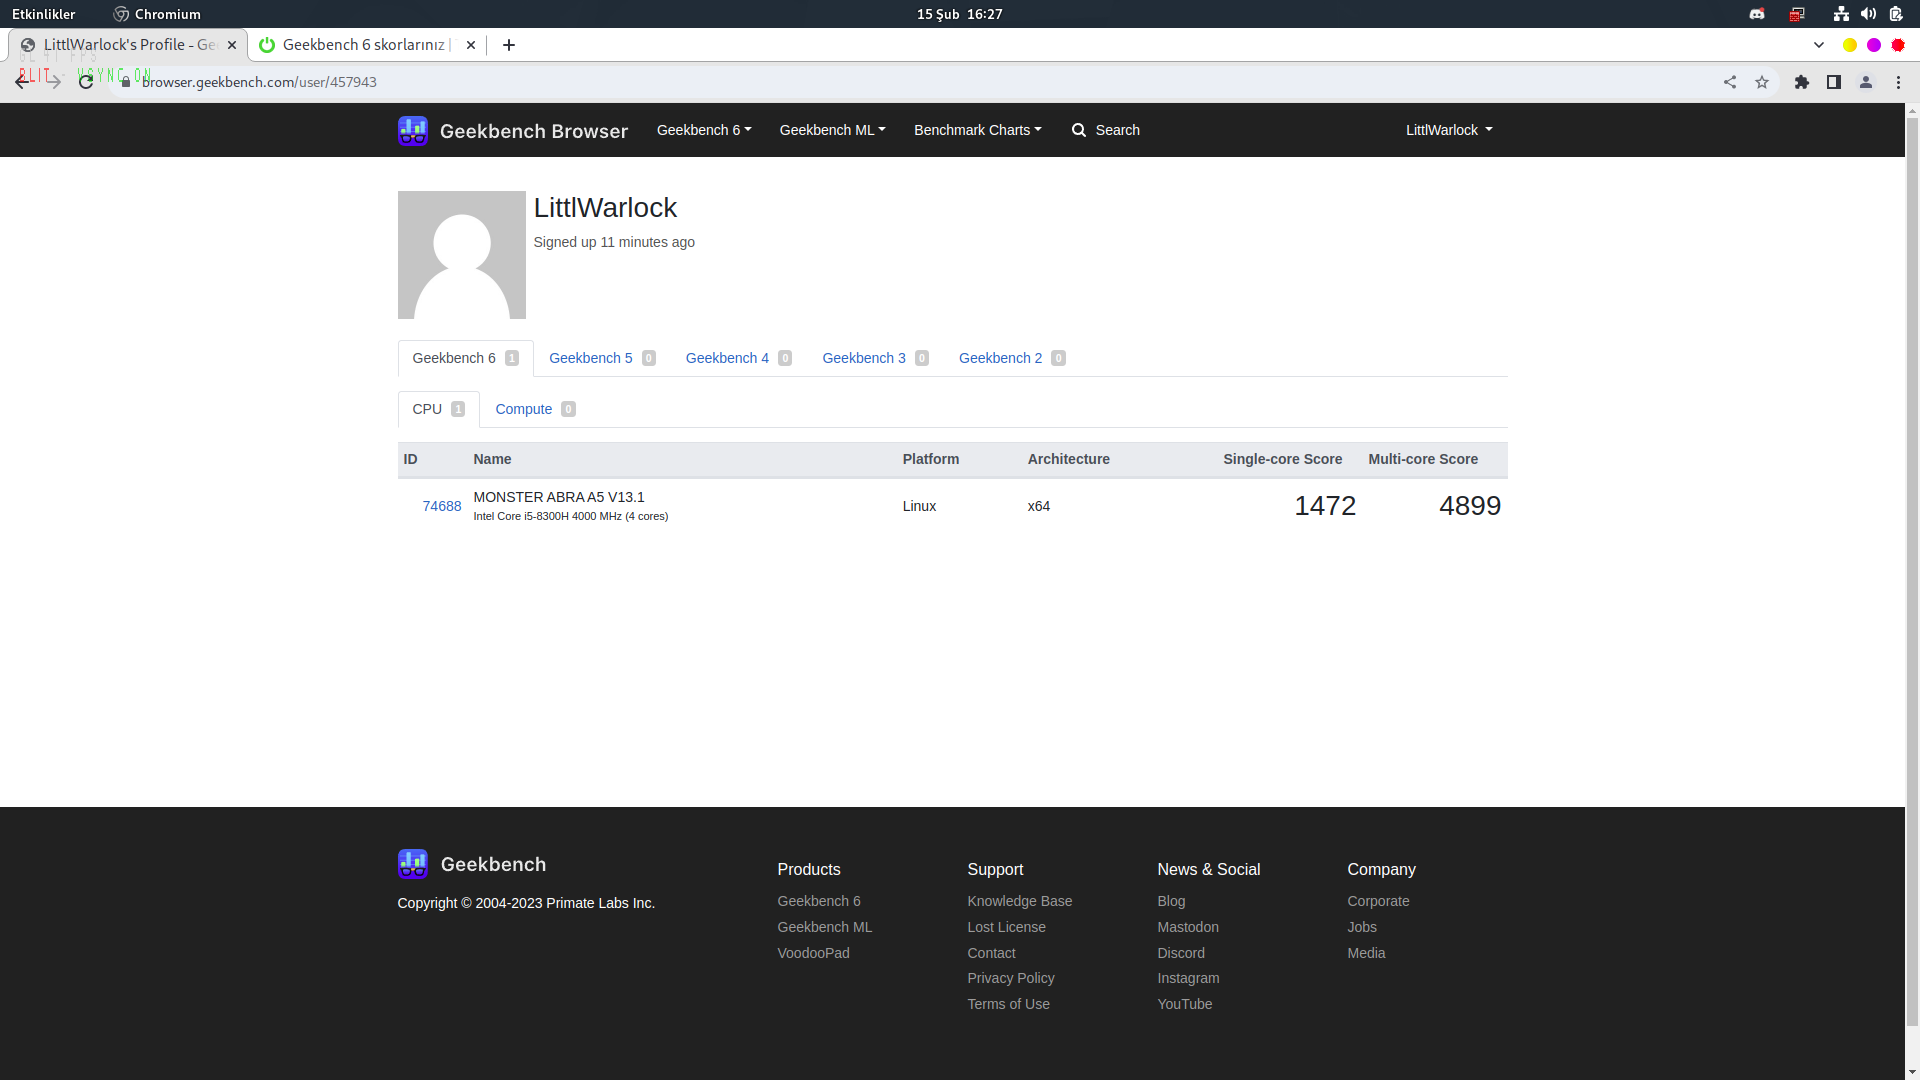Screen dimensions: 1920x1080
Task: Open the Extensions puzzle icon
Action: 1802,82
